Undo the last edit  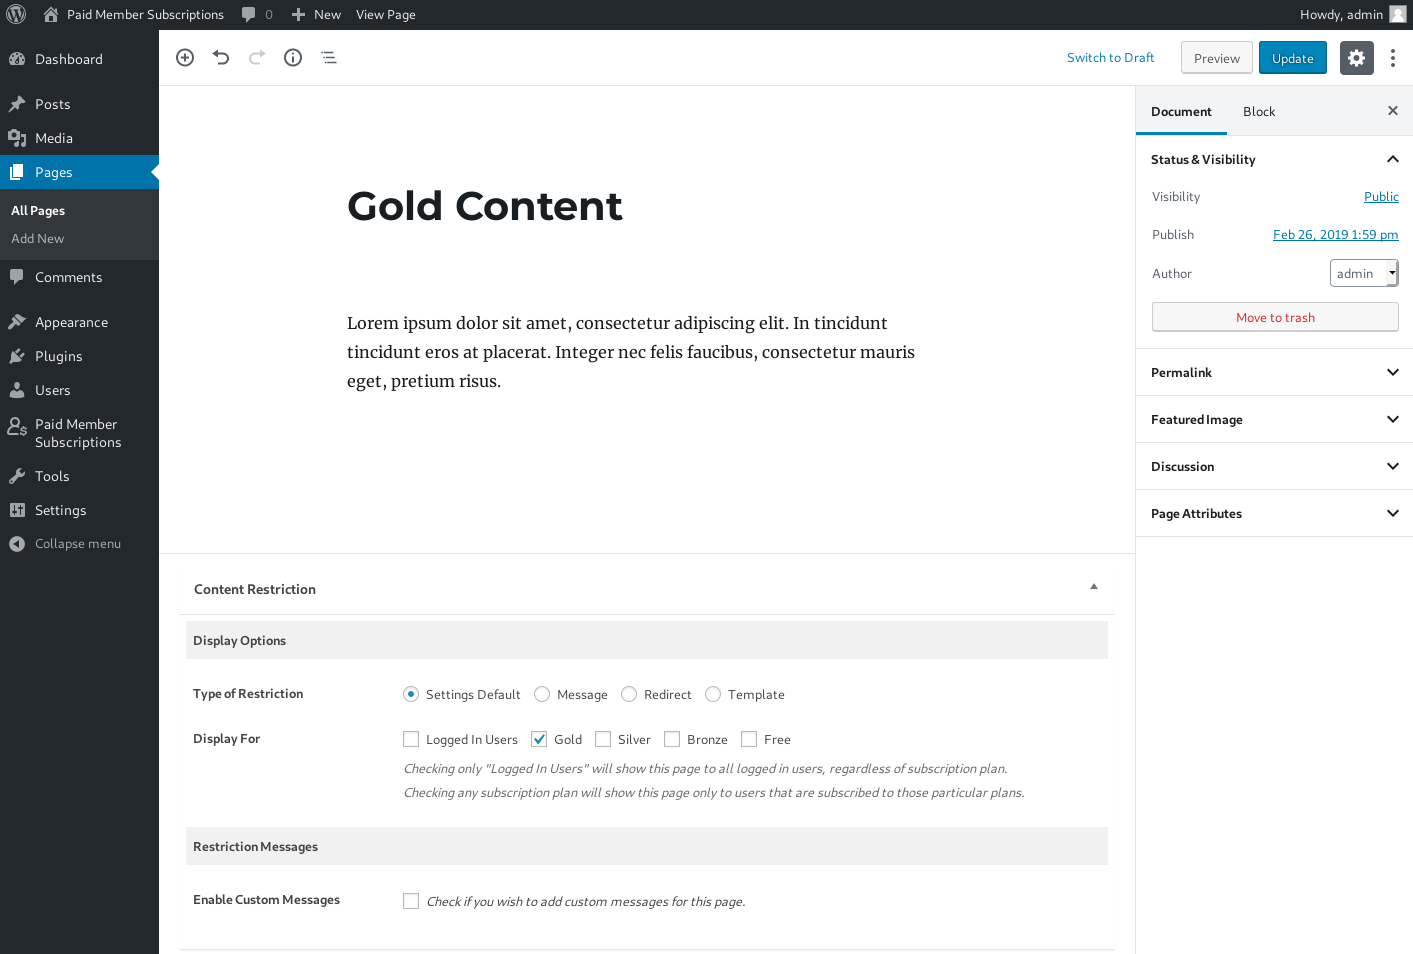[x=221, y=58]
